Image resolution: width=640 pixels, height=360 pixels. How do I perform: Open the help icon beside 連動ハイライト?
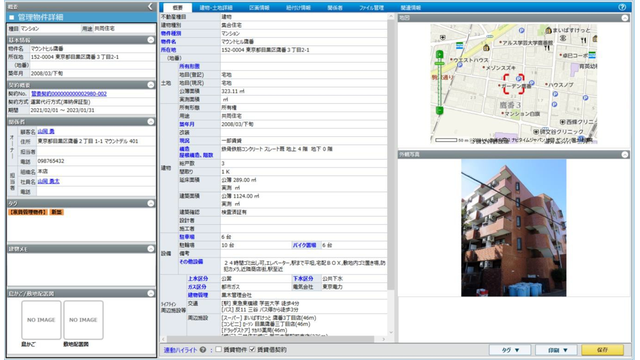[x=203, y=350]
